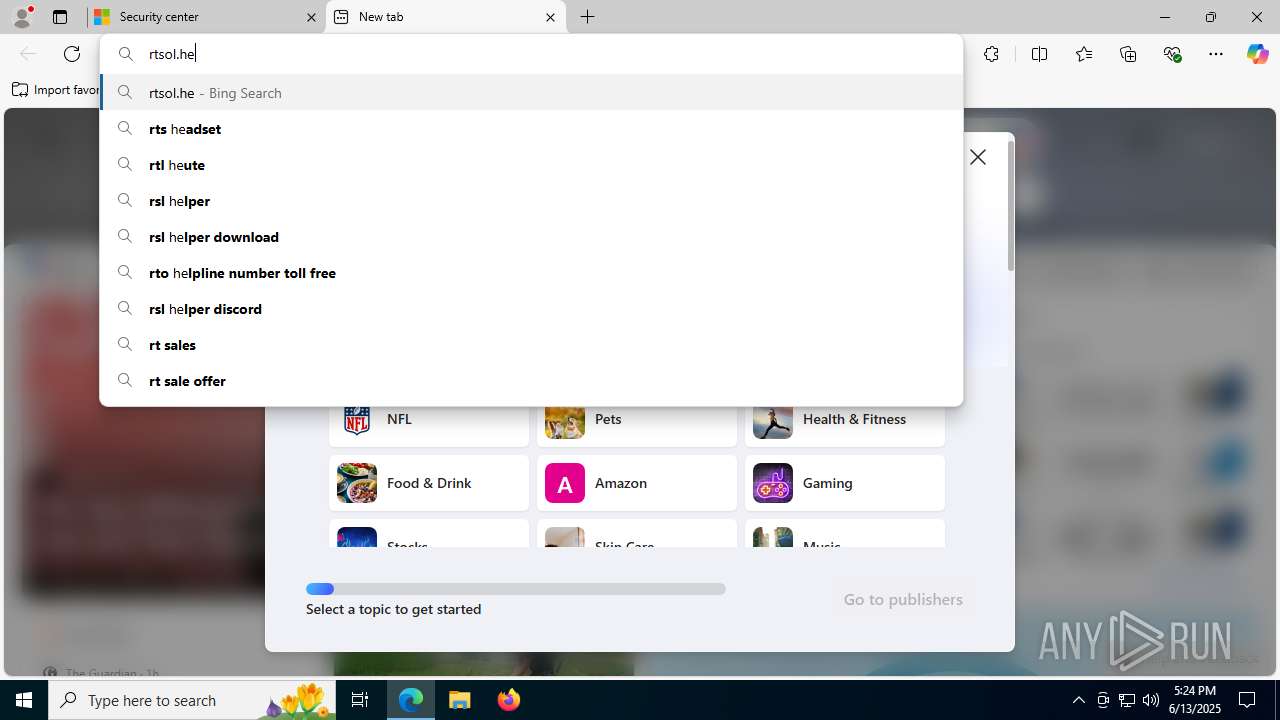The width and height of the screenshot is (1280, 720).
Task: Open the Windows Start menu
Action: click(x=24, y=700)
